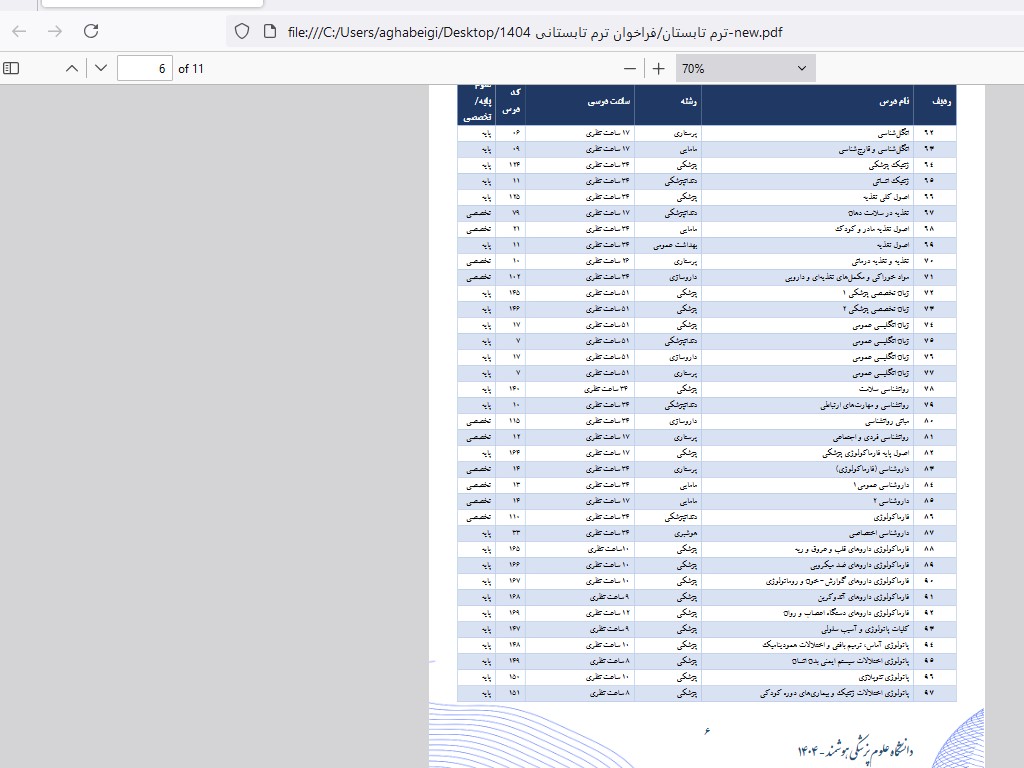The width and height of the screenshot is (1024, 768).
Task: Select 'زبان انگلیسی عمومی' in row ۷۷
Action: point(881,373)
